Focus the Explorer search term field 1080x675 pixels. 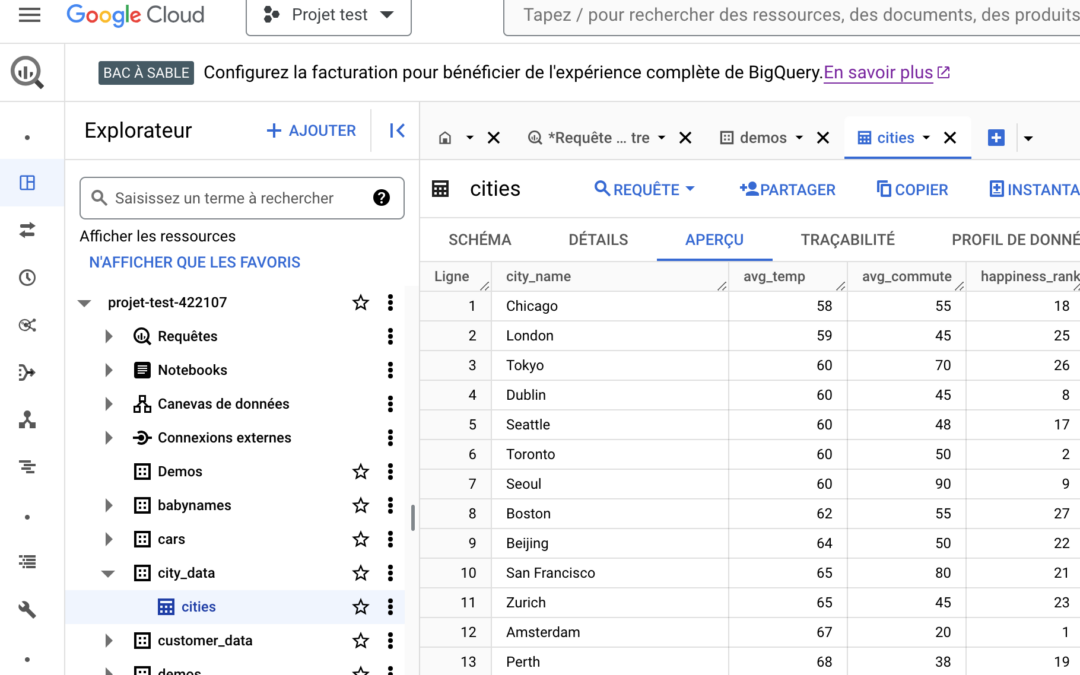[242, 198]
